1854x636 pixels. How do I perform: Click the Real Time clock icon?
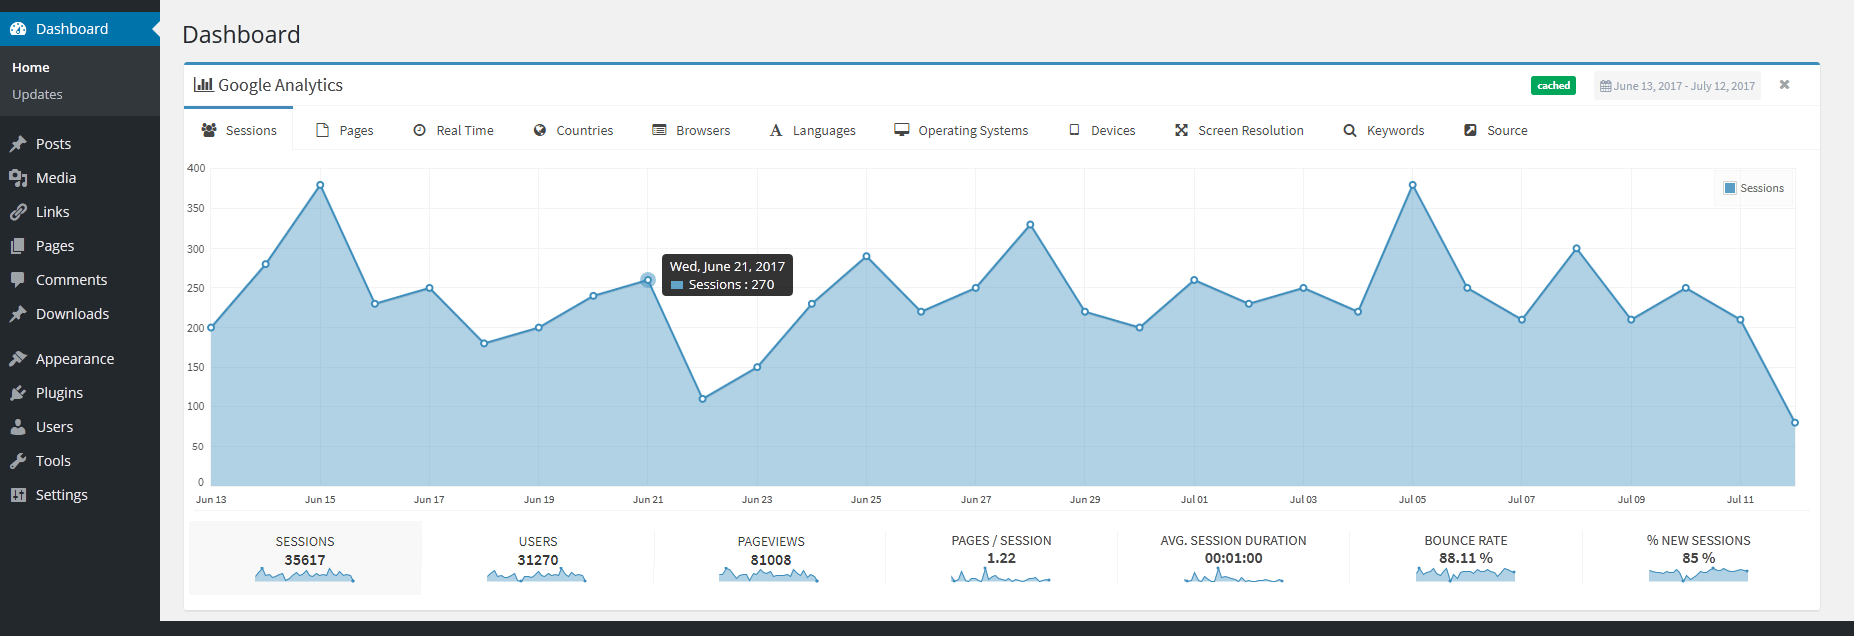pos(420,130)
